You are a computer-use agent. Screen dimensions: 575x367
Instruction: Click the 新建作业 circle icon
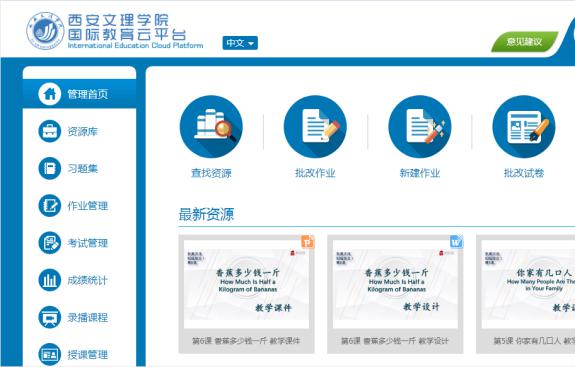point(420,126)
